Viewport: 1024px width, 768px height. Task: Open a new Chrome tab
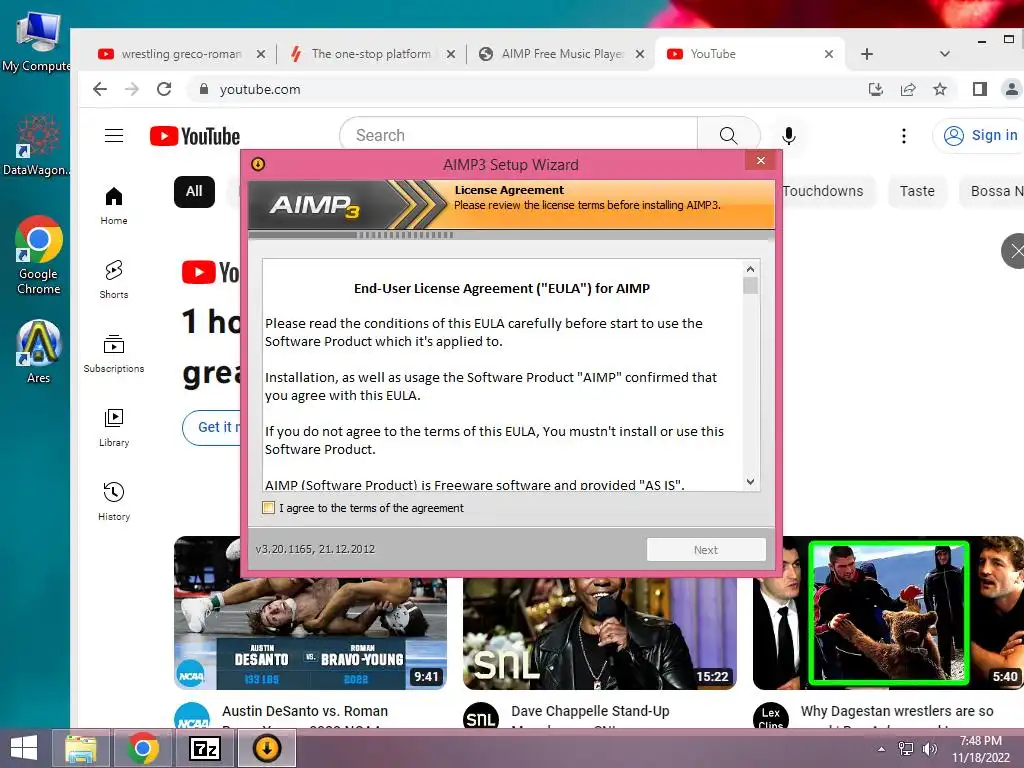click(867, 54)
